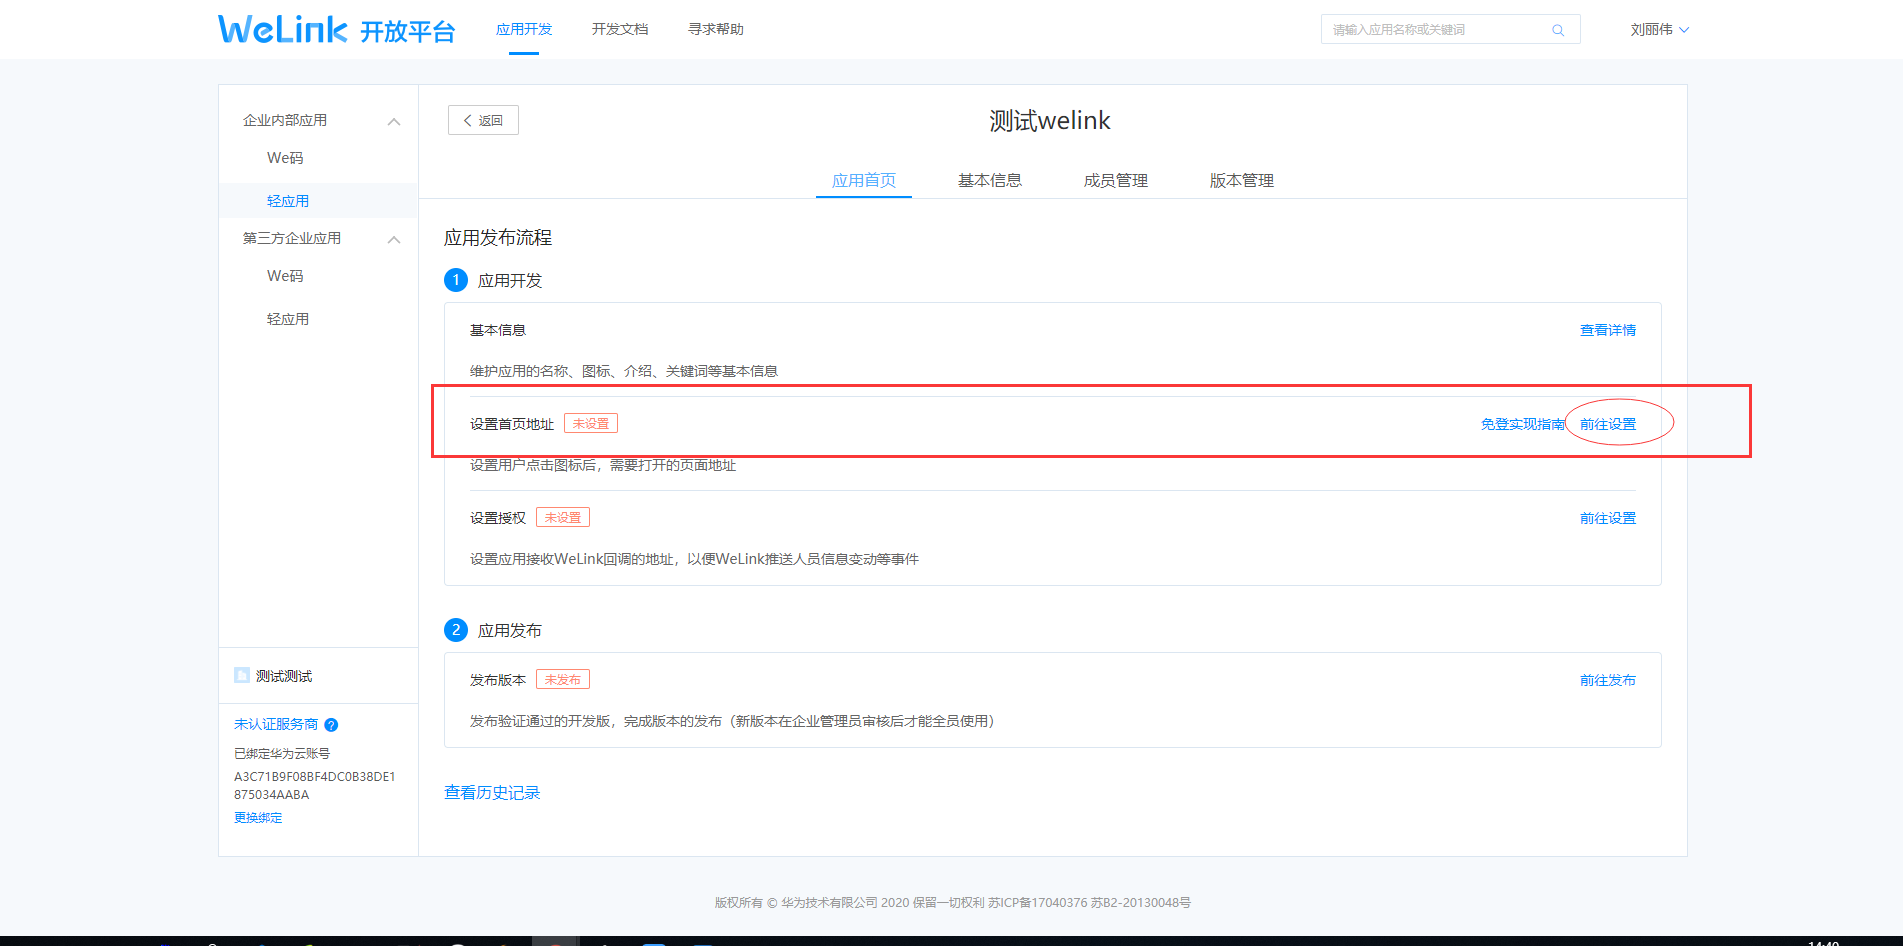The image size is (1903, 946).
Task: Click the 发布验证通过的开发版 description text
Action: (732, 721)
